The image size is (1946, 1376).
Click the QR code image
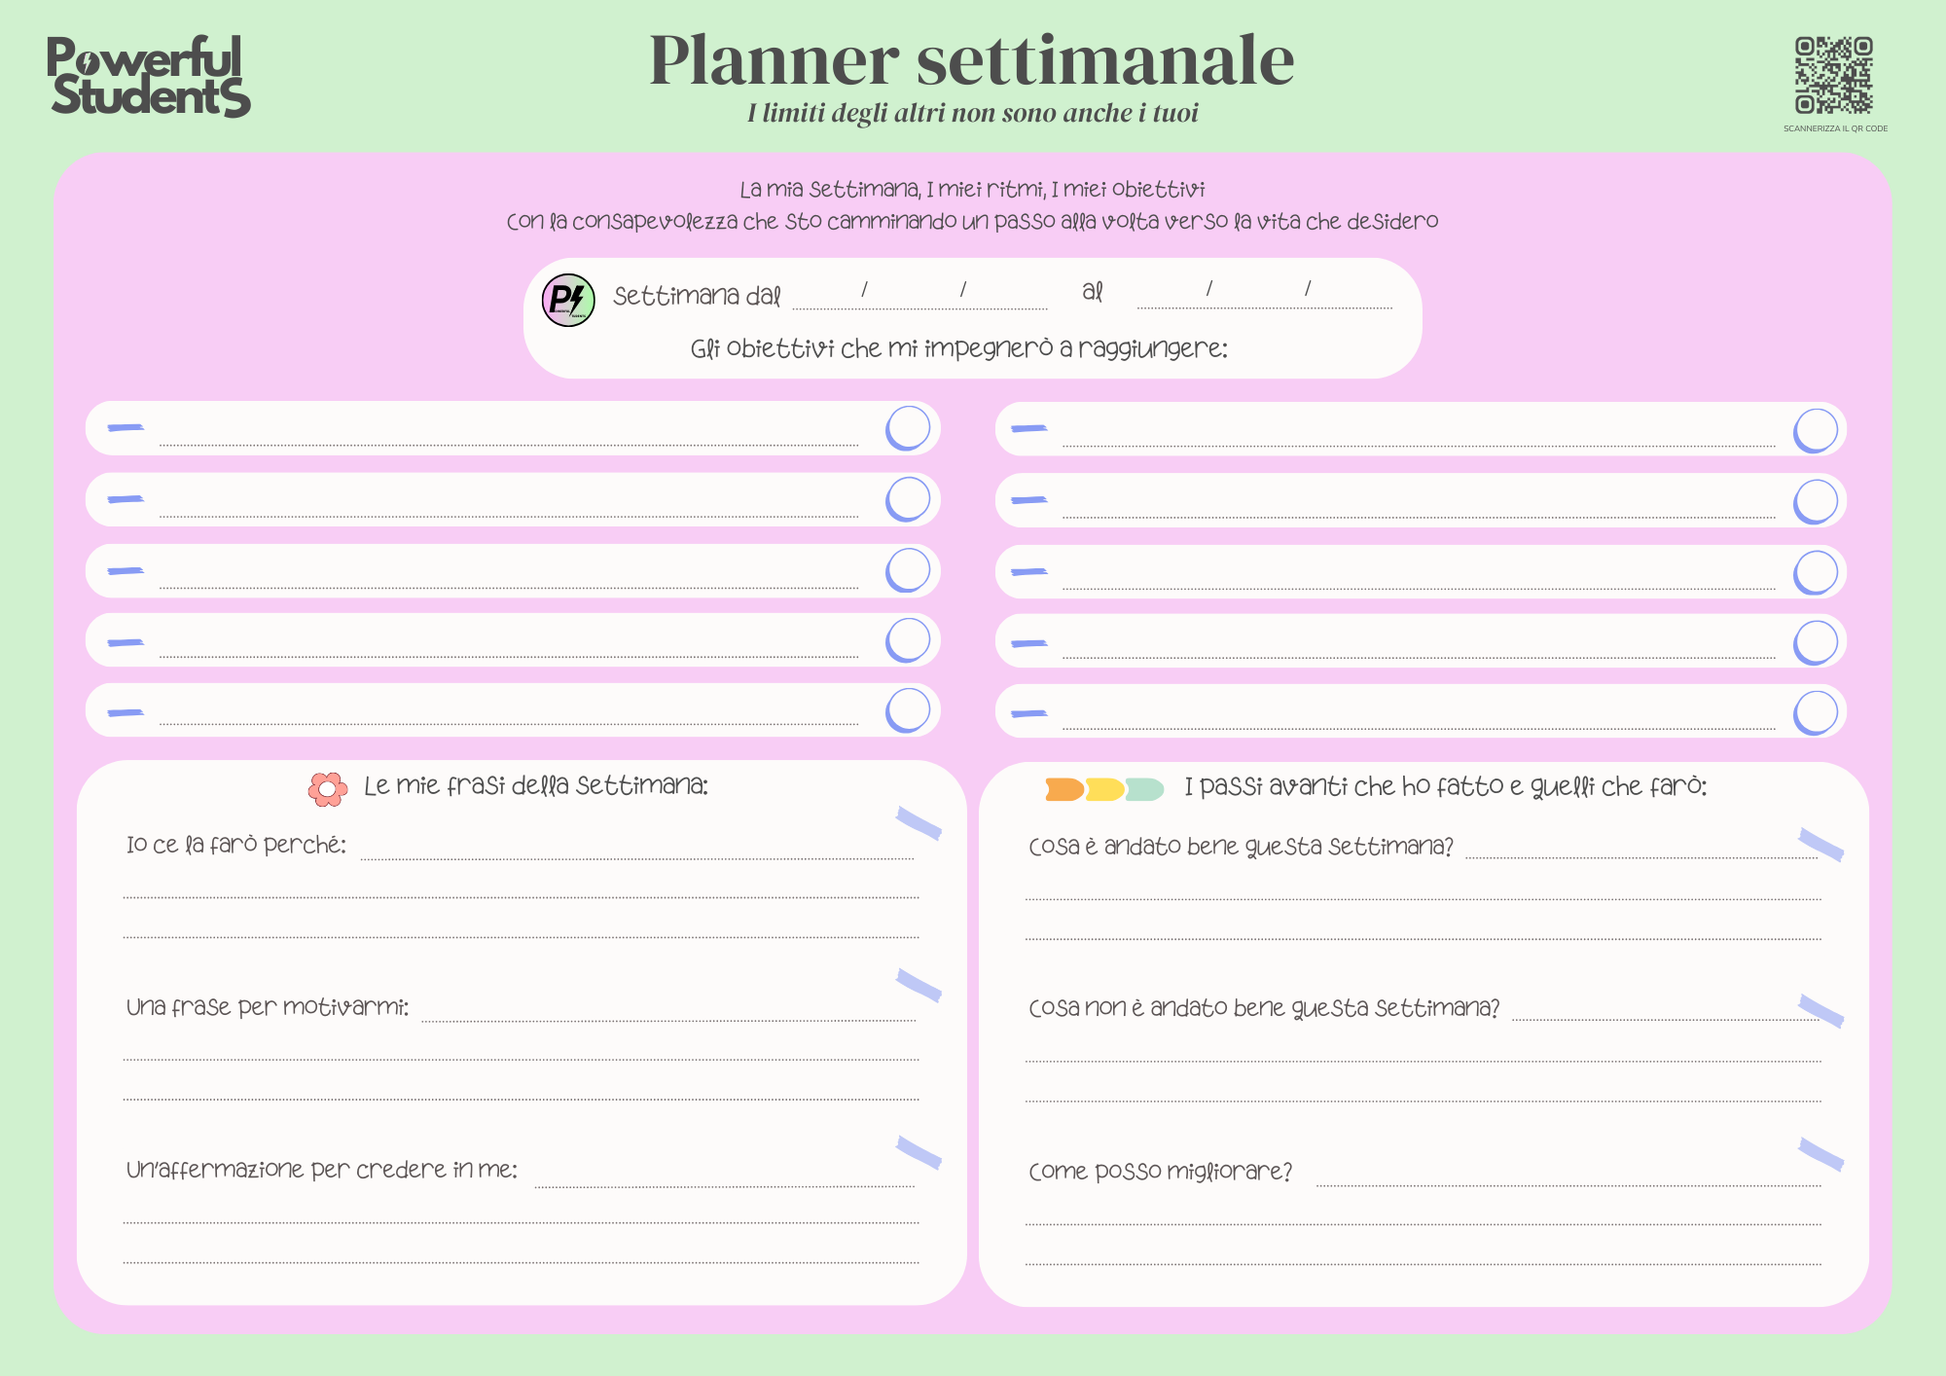(x=1833, y=75)
